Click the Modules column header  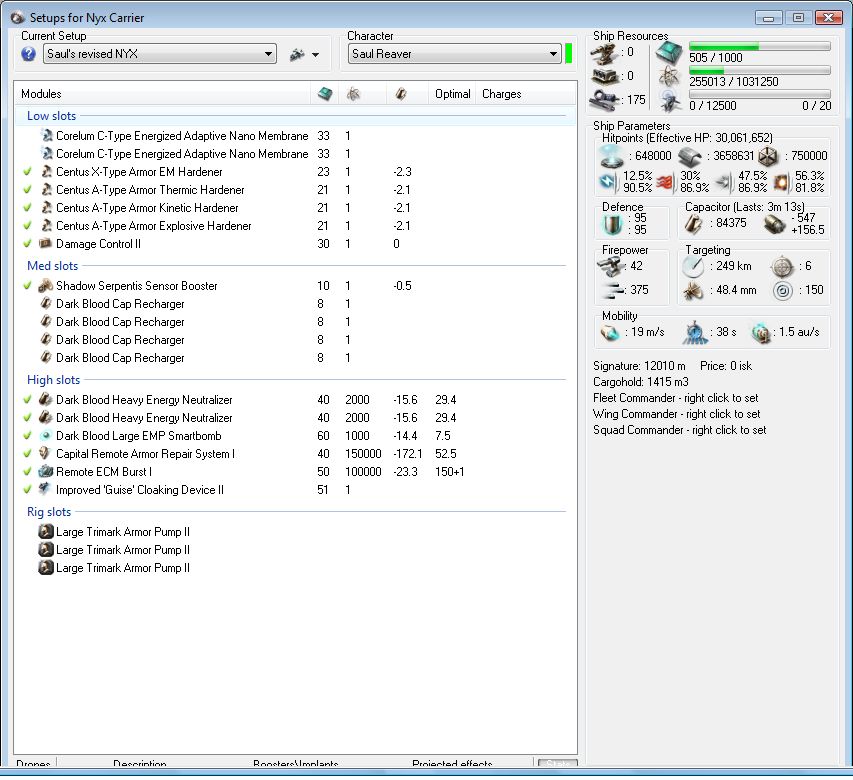[x=163, y=94]
